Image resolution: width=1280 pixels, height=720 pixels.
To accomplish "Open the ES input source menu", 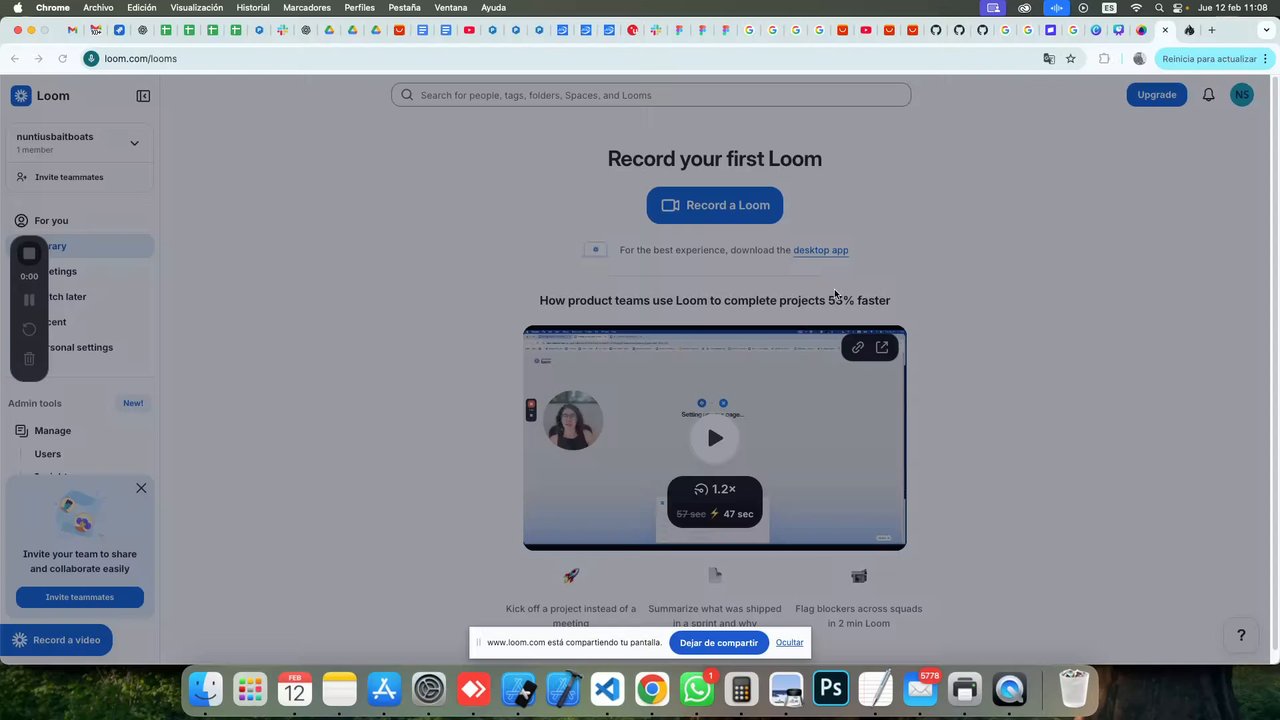I will (x=1109, y=7).
